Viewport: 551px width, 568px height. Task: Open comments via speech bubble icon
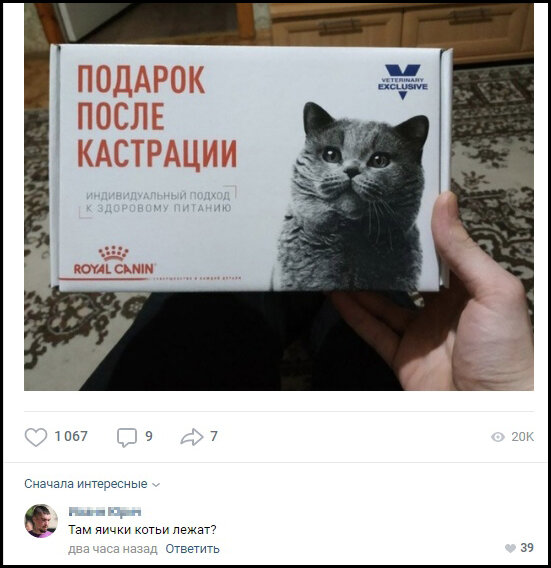127,437
